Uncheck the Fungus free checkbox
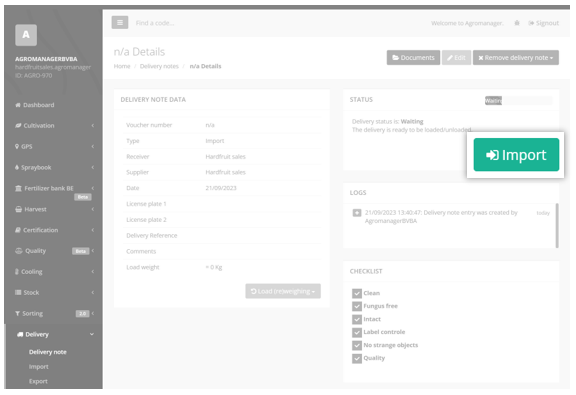Screen dimensions: 576x395 [x=357, y=306]
